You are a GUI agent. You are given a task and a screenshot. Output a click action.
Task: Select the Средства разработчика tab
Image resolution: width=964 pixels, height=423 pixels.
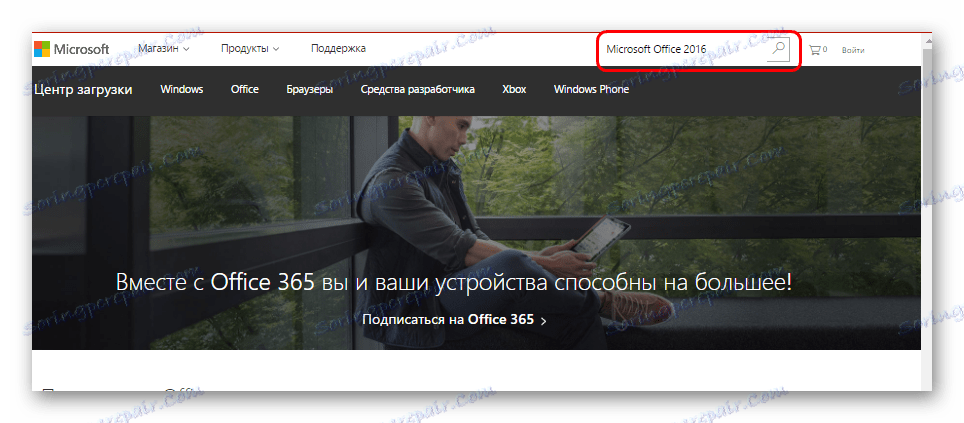pos(417,89)
